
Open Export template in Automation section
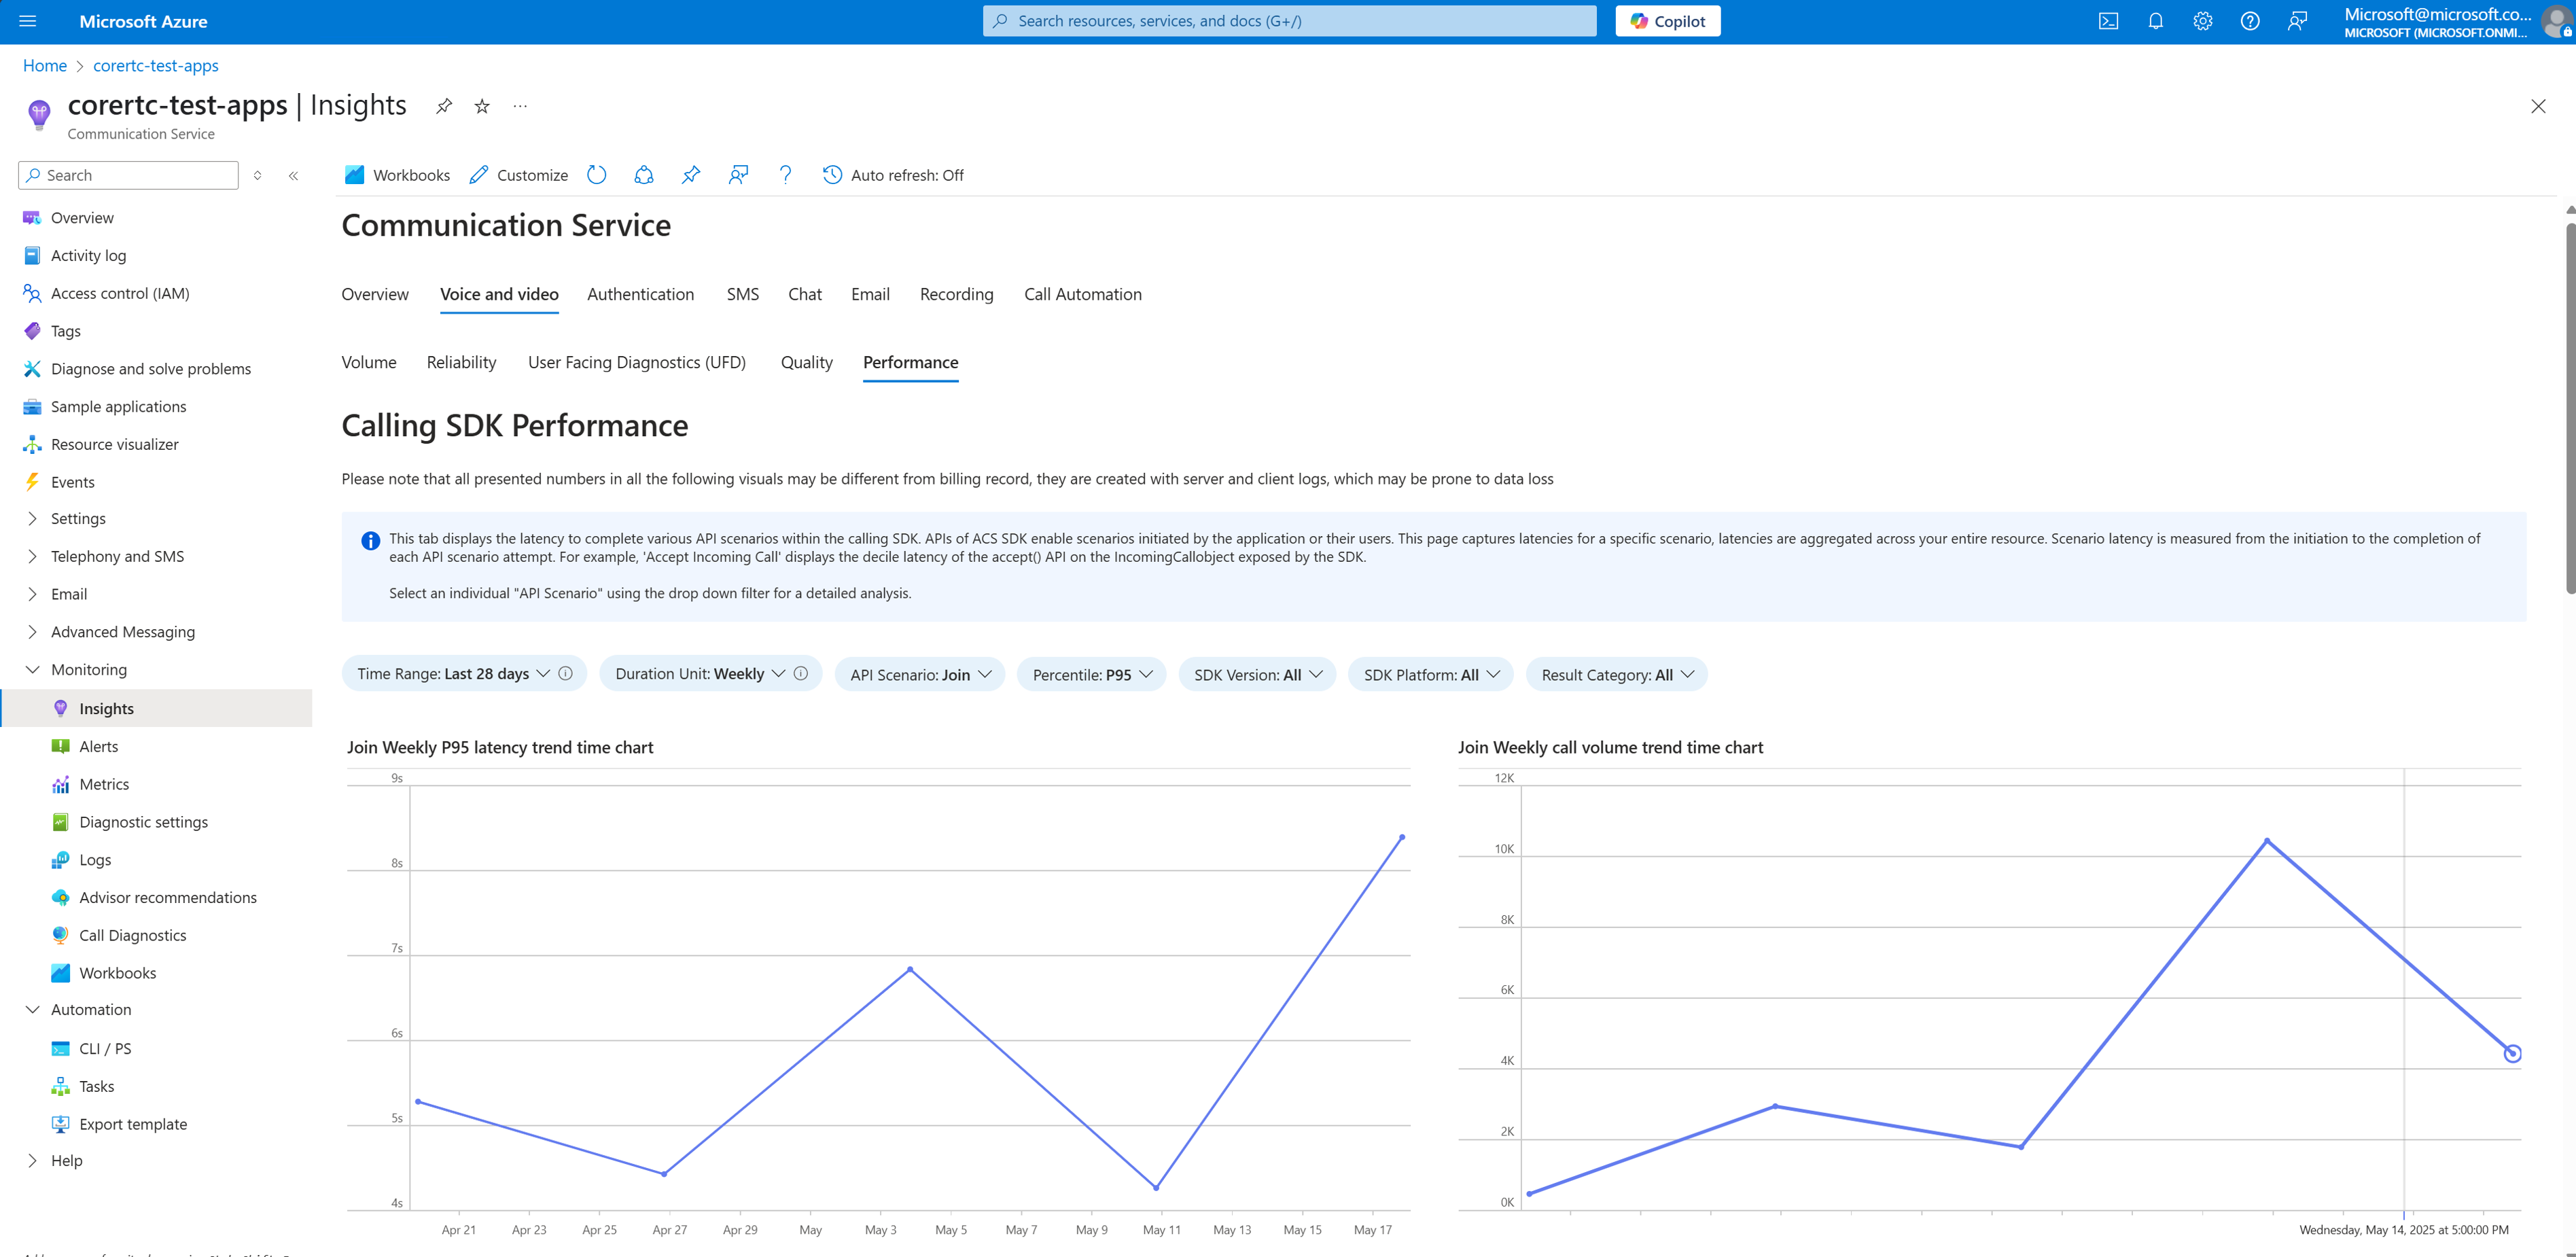pyautogui.click(x=133, y=1124)
